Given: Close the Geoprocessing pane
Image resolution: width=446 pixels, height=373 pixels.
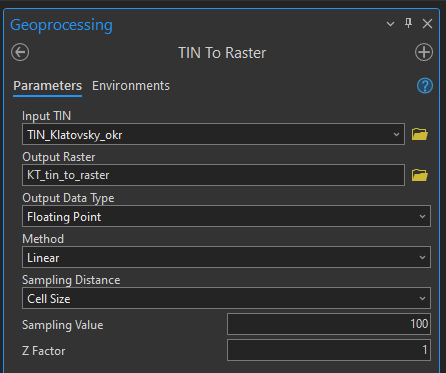Looking at the screenshot, I should [427, 24].
